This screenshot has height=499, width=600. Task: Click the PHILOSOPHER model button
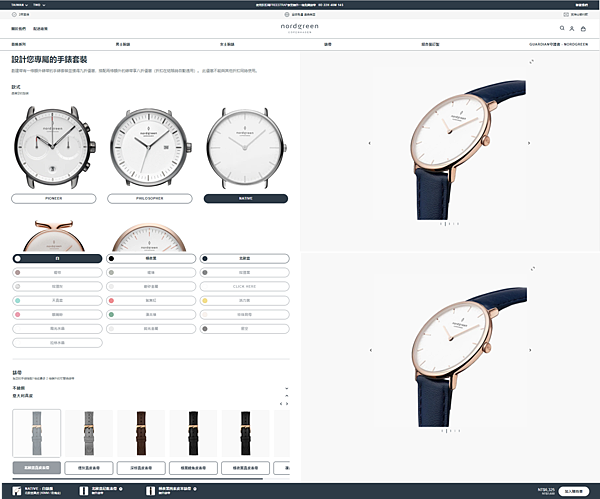(150, 199)
